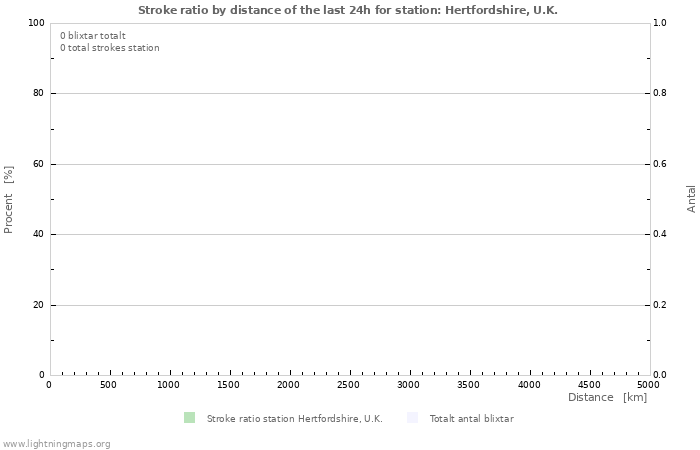
Task: Click the 2500 tick on the distance axis
Action: (x=349, y=385)
